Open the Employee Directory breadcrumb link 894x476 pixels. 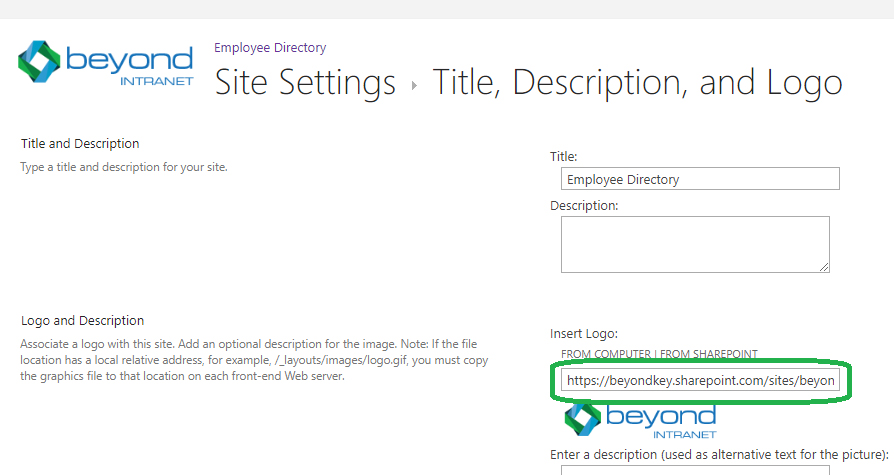270,47
